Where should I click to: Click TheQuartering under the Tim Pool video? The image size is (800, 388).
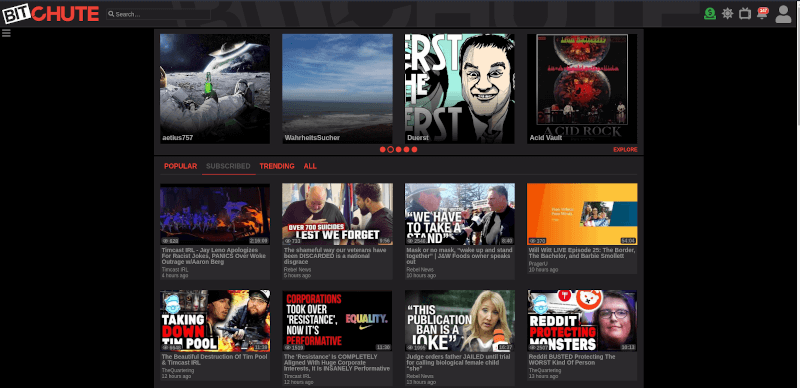178,370
